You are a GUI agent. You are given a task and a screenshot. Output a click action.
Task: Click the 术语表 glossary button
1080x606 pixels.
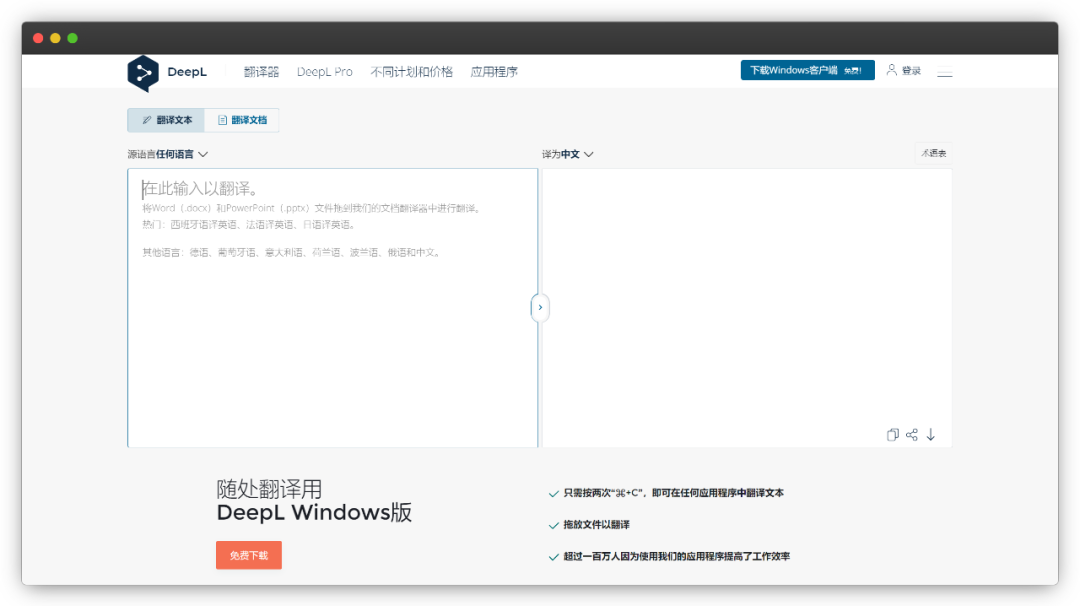(x=933, y=153)
